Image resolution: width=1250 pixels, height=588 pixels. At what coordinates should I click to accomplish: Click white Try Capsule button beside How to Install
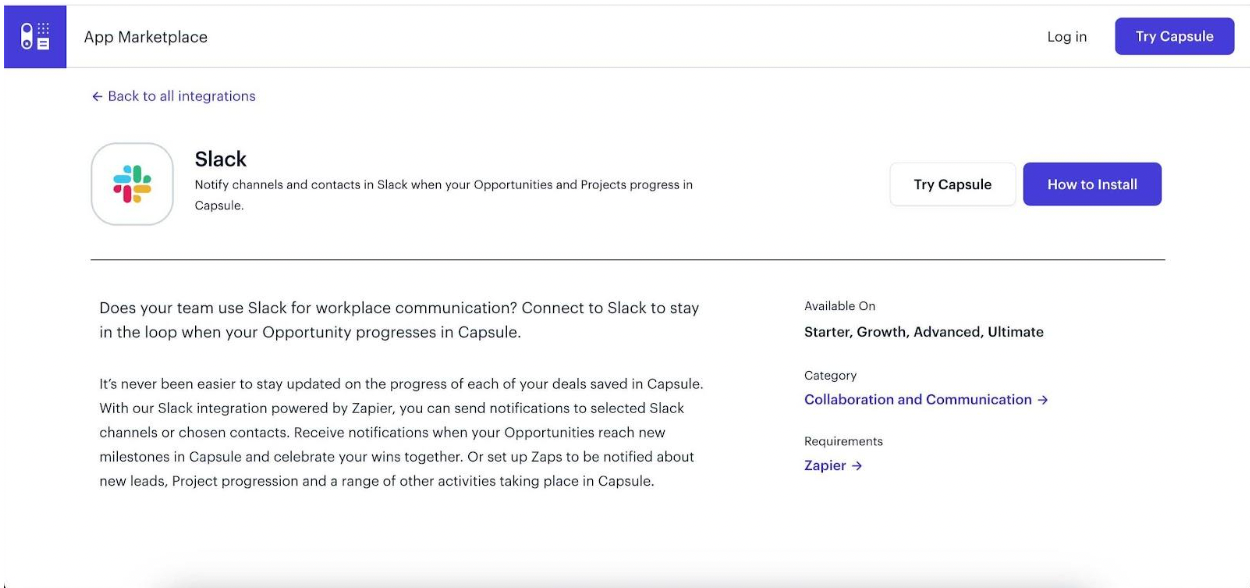click(x=952, y=184)
